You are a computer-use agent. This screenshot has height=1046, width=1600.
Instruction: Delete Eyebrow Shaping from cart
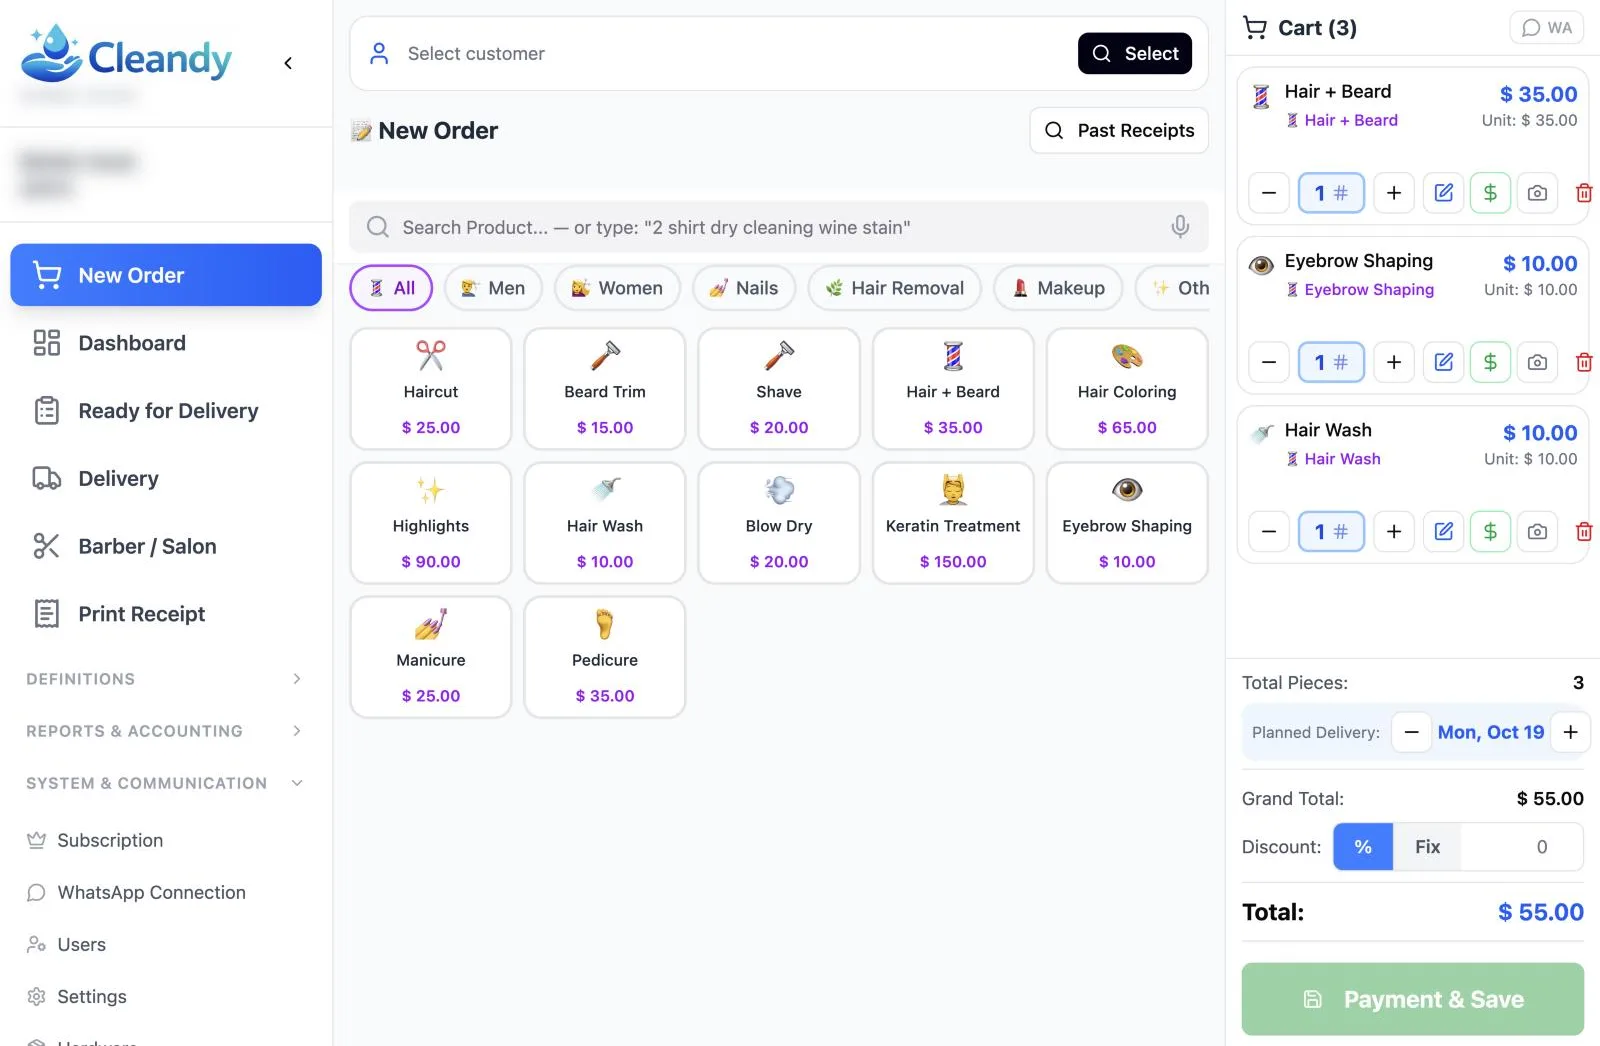(1583, 362)
